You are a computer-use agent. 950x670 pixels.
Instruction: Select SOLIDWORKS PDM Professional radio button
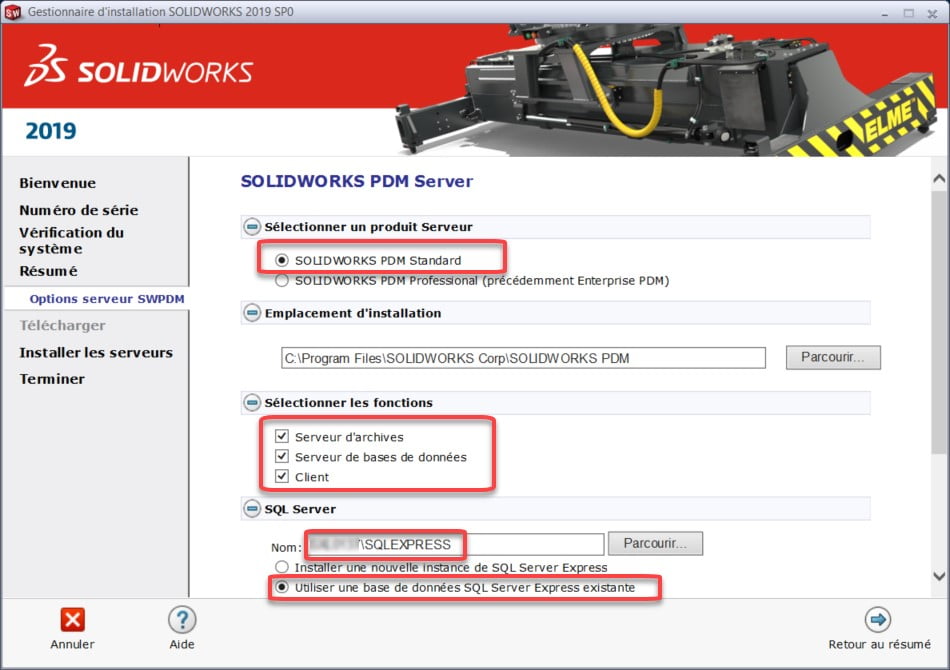(282, 280)
